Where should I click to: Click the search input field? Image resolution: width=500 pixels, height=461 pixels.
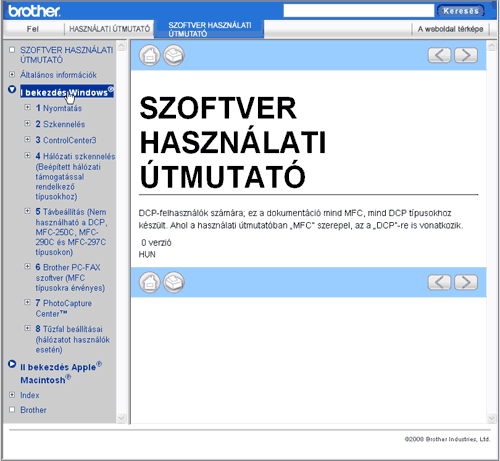pos(359,11)
